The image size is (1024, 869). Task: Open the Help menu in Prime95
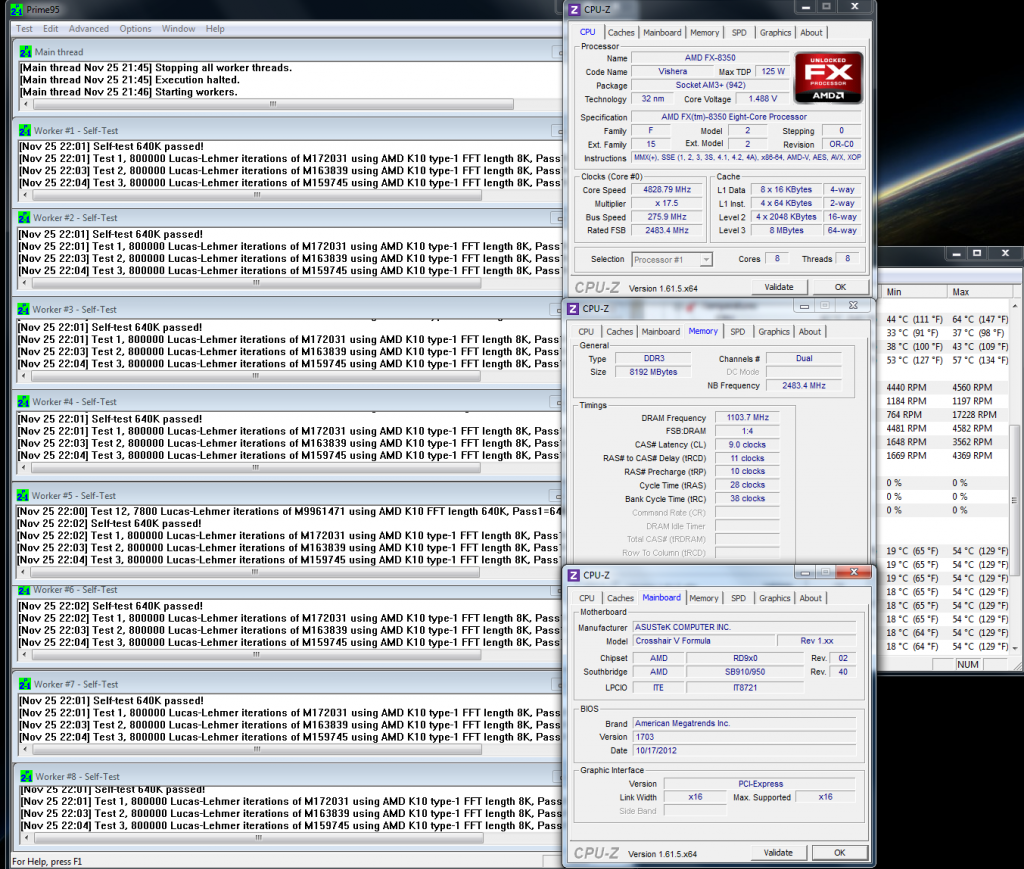click(x=215, y=29)
